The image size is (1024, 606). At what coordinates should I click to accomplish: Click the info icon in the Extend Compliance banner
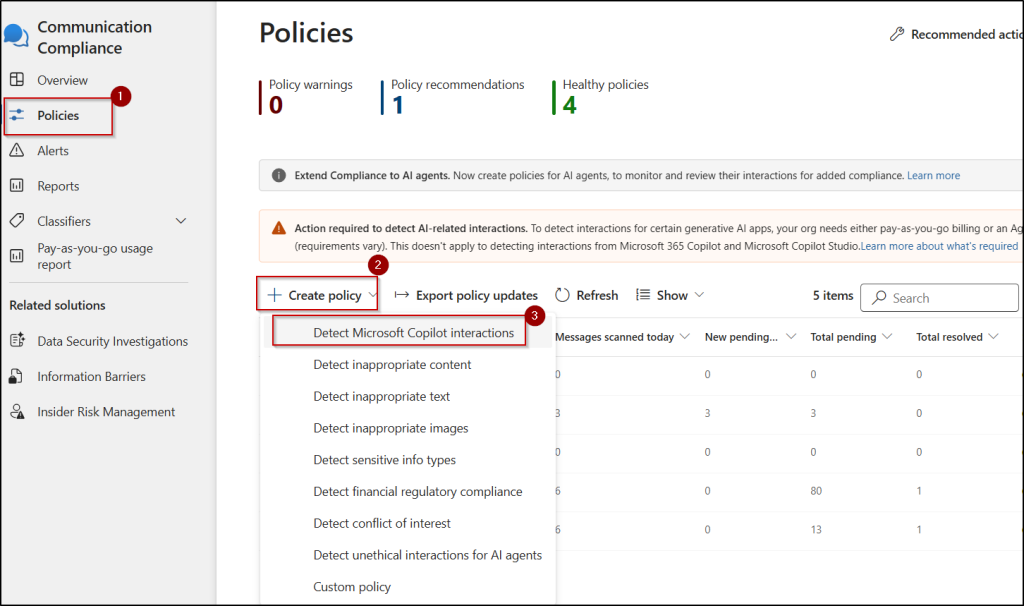[x=279, y=175]
